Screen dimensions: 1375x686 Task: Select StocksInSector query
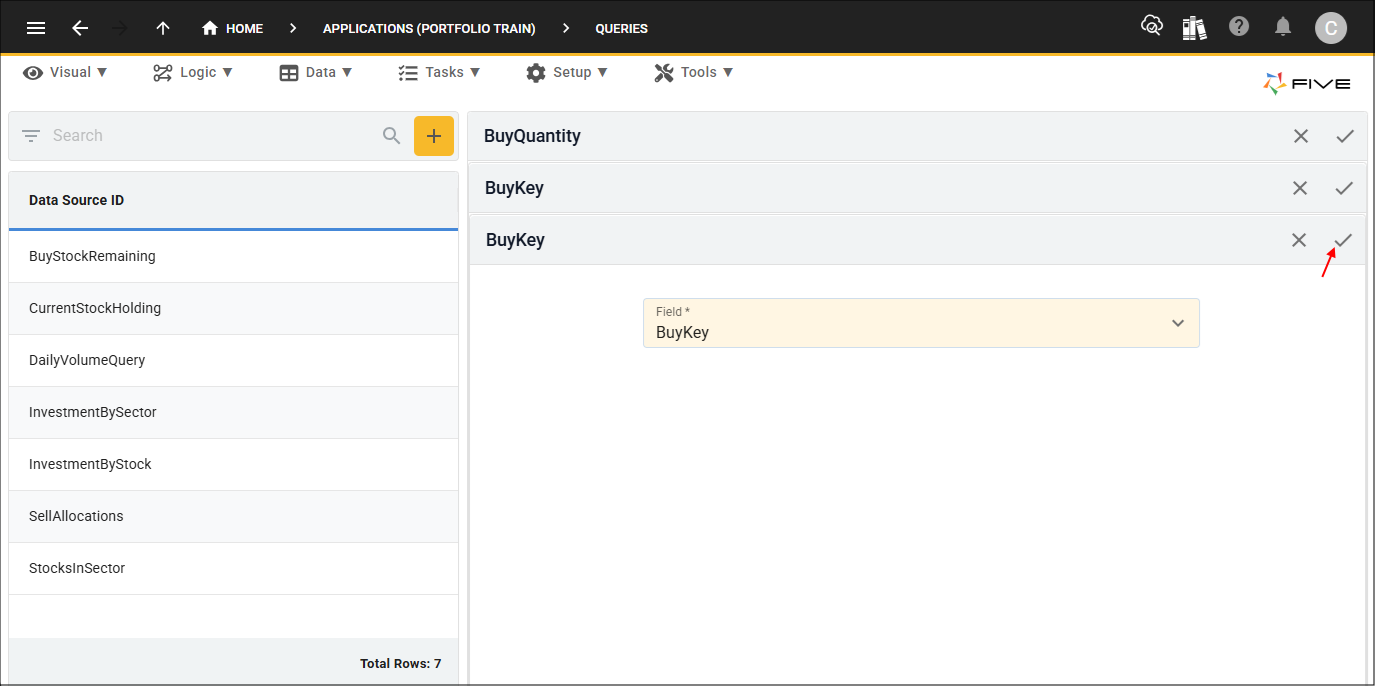coord(233,568)
